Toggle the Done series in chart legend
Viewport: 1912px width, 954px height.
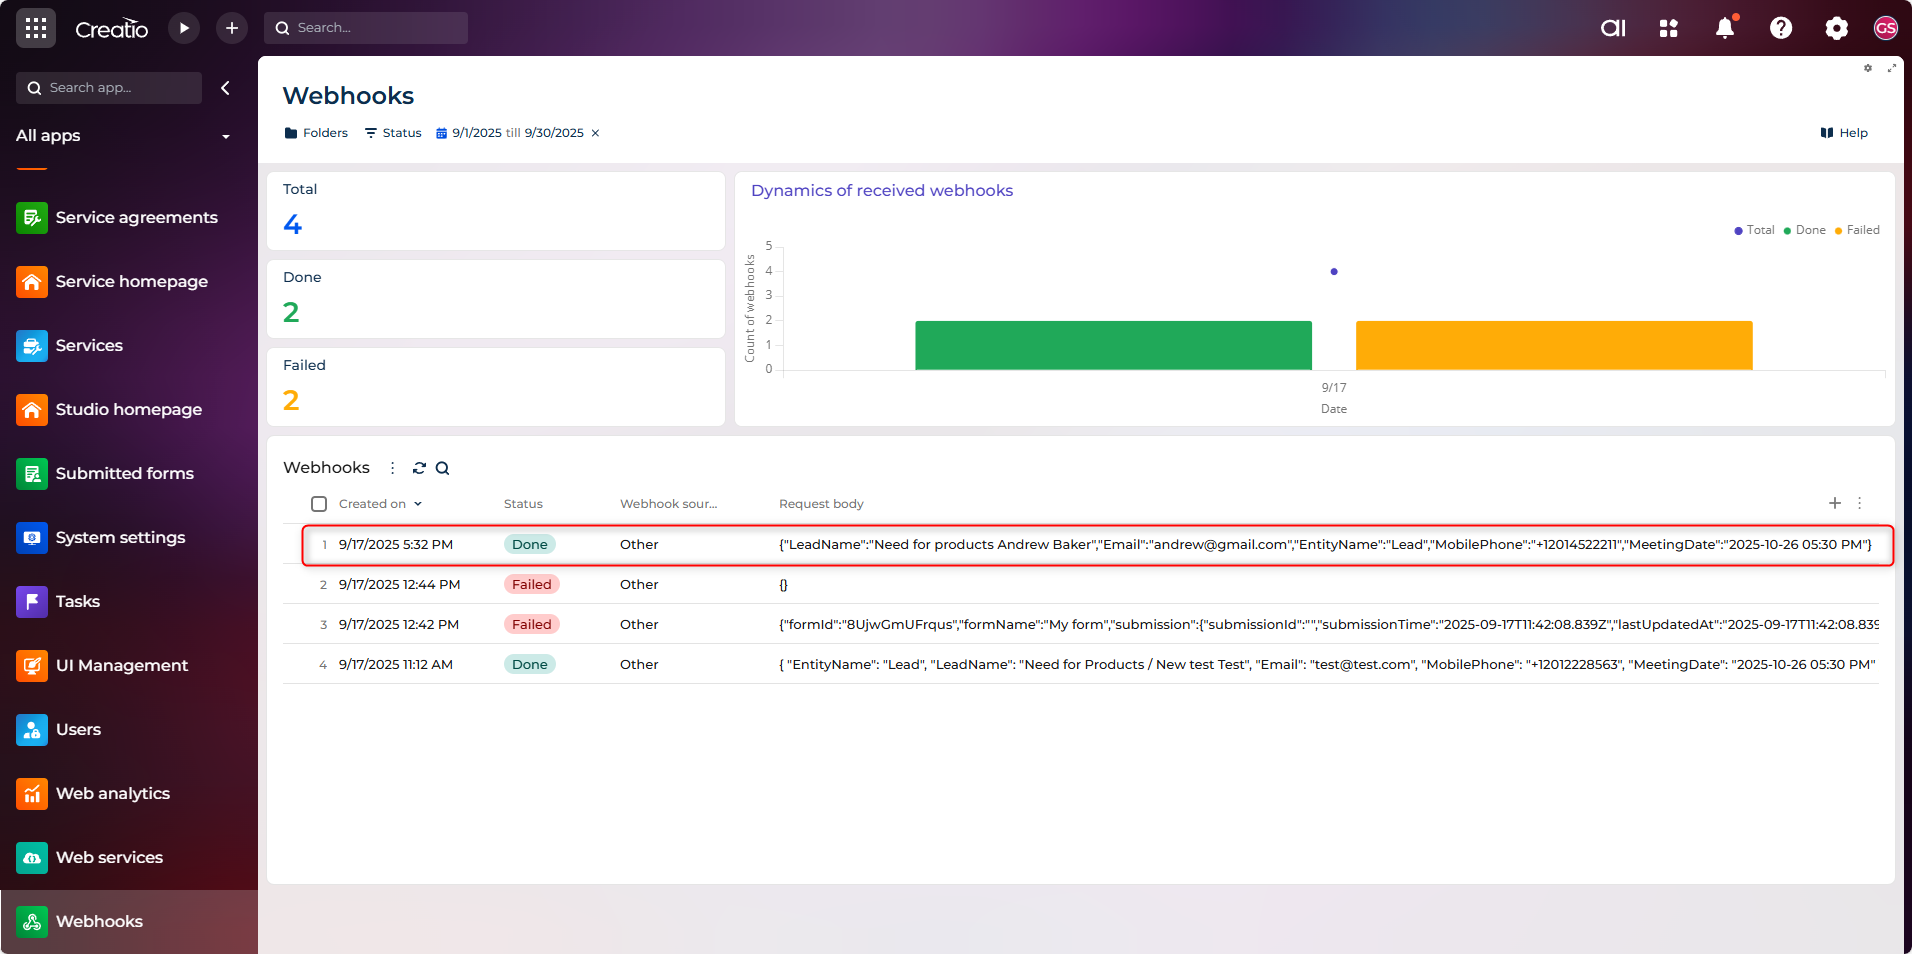pos(1805,230)
